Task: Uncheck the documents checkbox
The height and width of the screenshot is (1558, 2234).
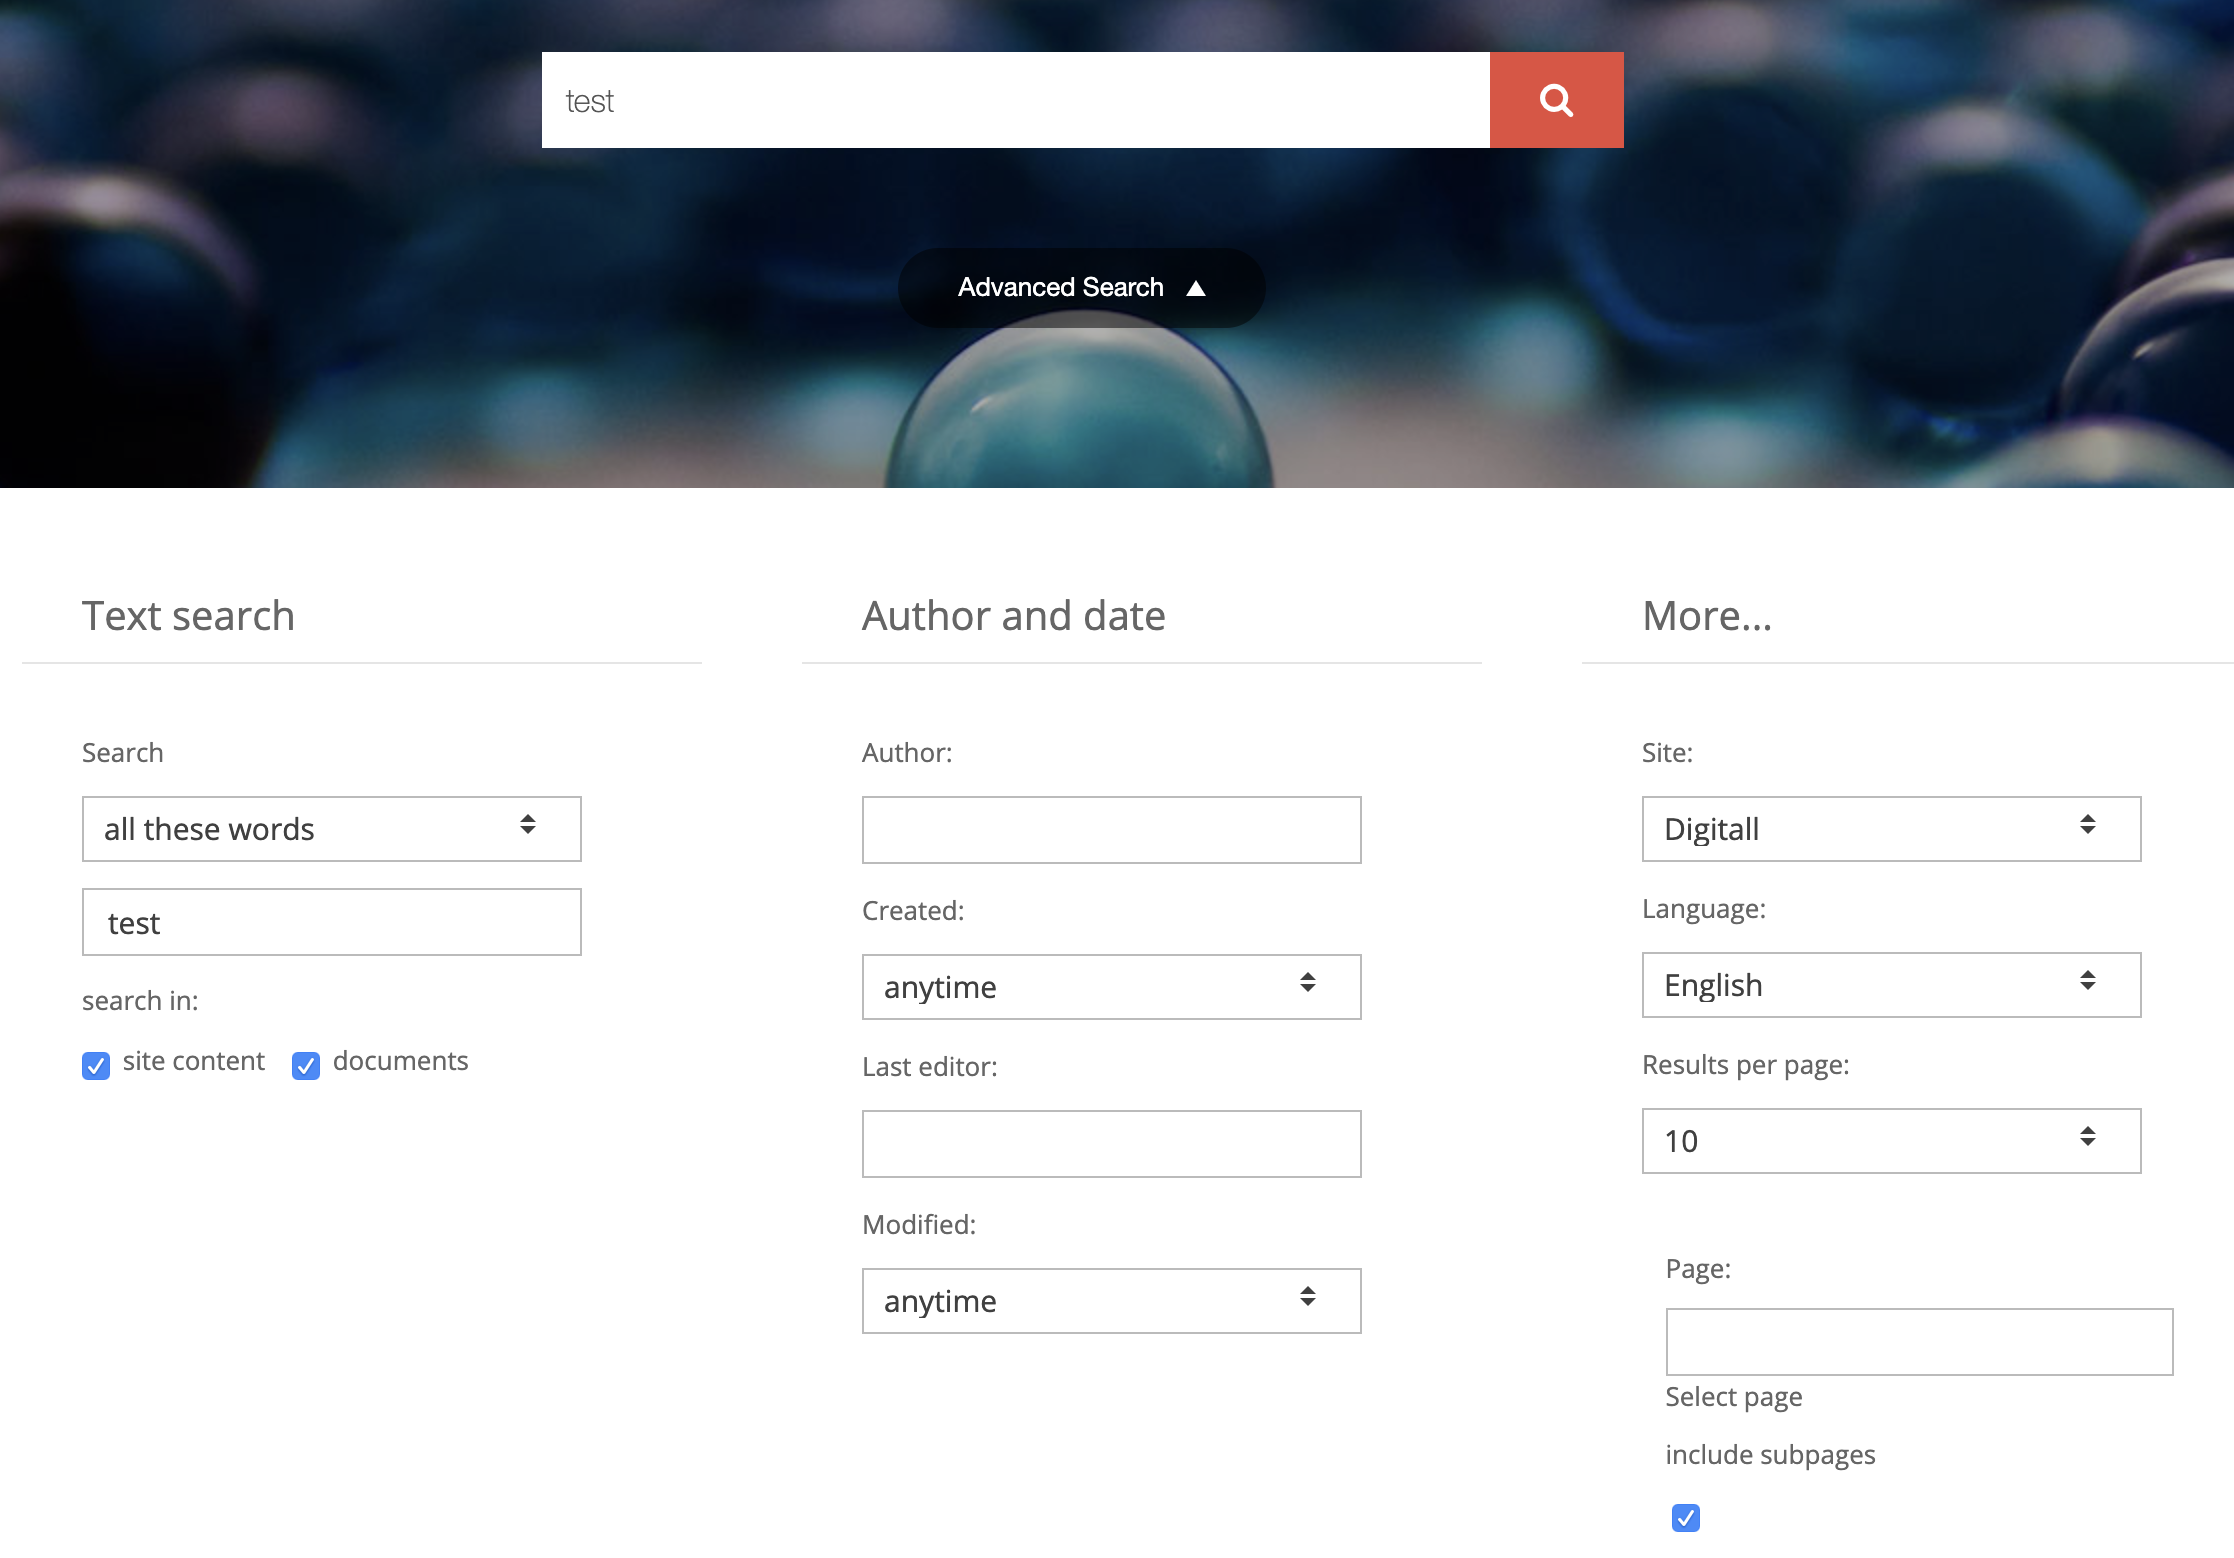Action: click(306, 1066)
